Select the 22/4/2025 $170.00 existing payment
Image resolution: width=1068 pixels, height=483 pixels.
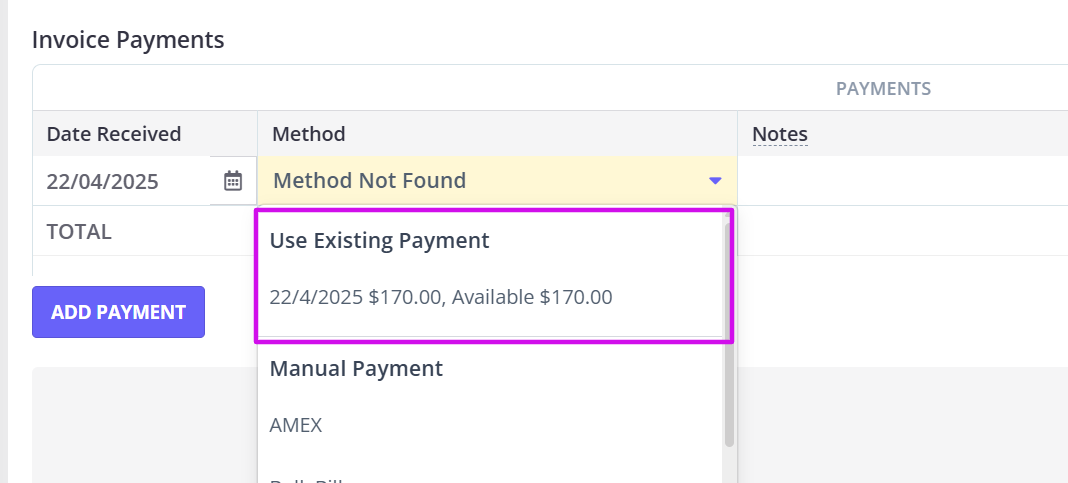pyautogui.click(x=441, y=297)
